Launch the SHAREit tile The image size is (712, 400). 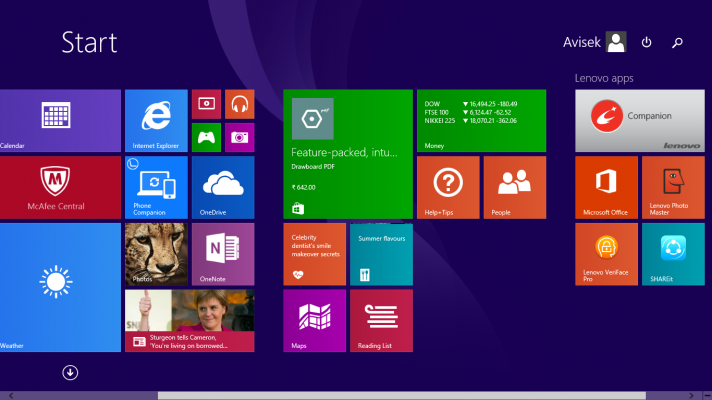click(673, 254)
